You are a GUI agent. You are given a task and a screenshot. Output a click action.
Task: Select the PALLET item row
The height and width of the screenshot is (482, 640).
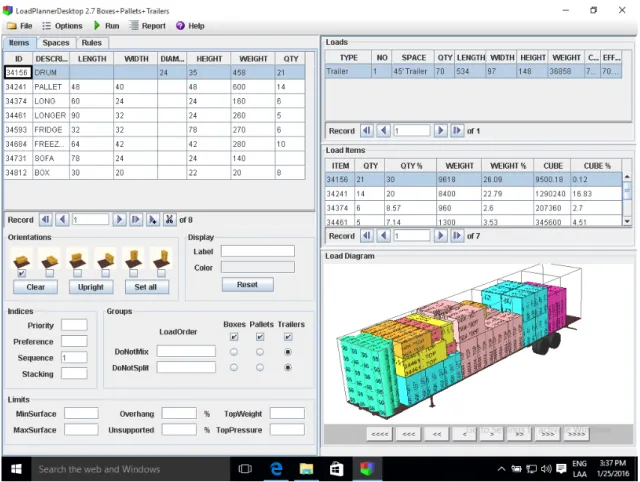pos(154,87)
